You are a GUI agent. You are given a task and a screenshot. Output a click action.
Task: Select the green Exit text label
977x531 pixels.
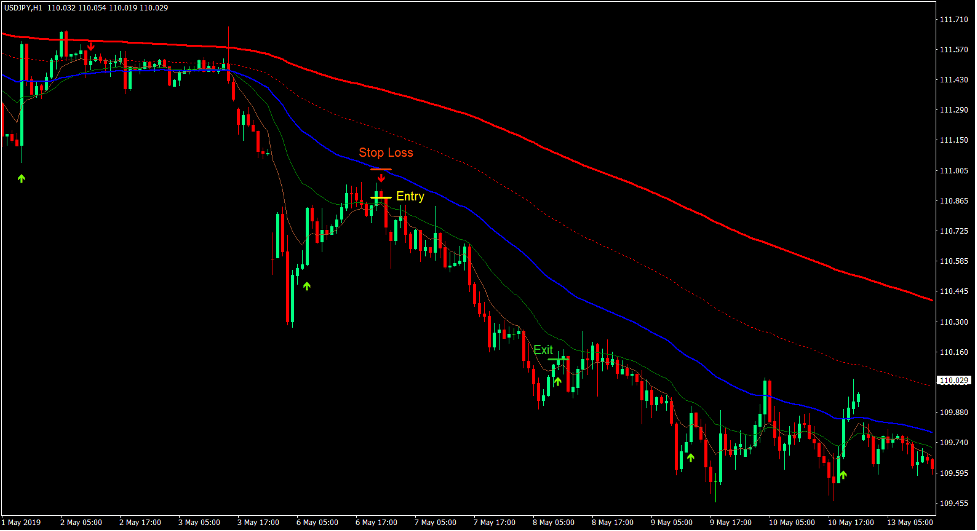coord(543,350)
